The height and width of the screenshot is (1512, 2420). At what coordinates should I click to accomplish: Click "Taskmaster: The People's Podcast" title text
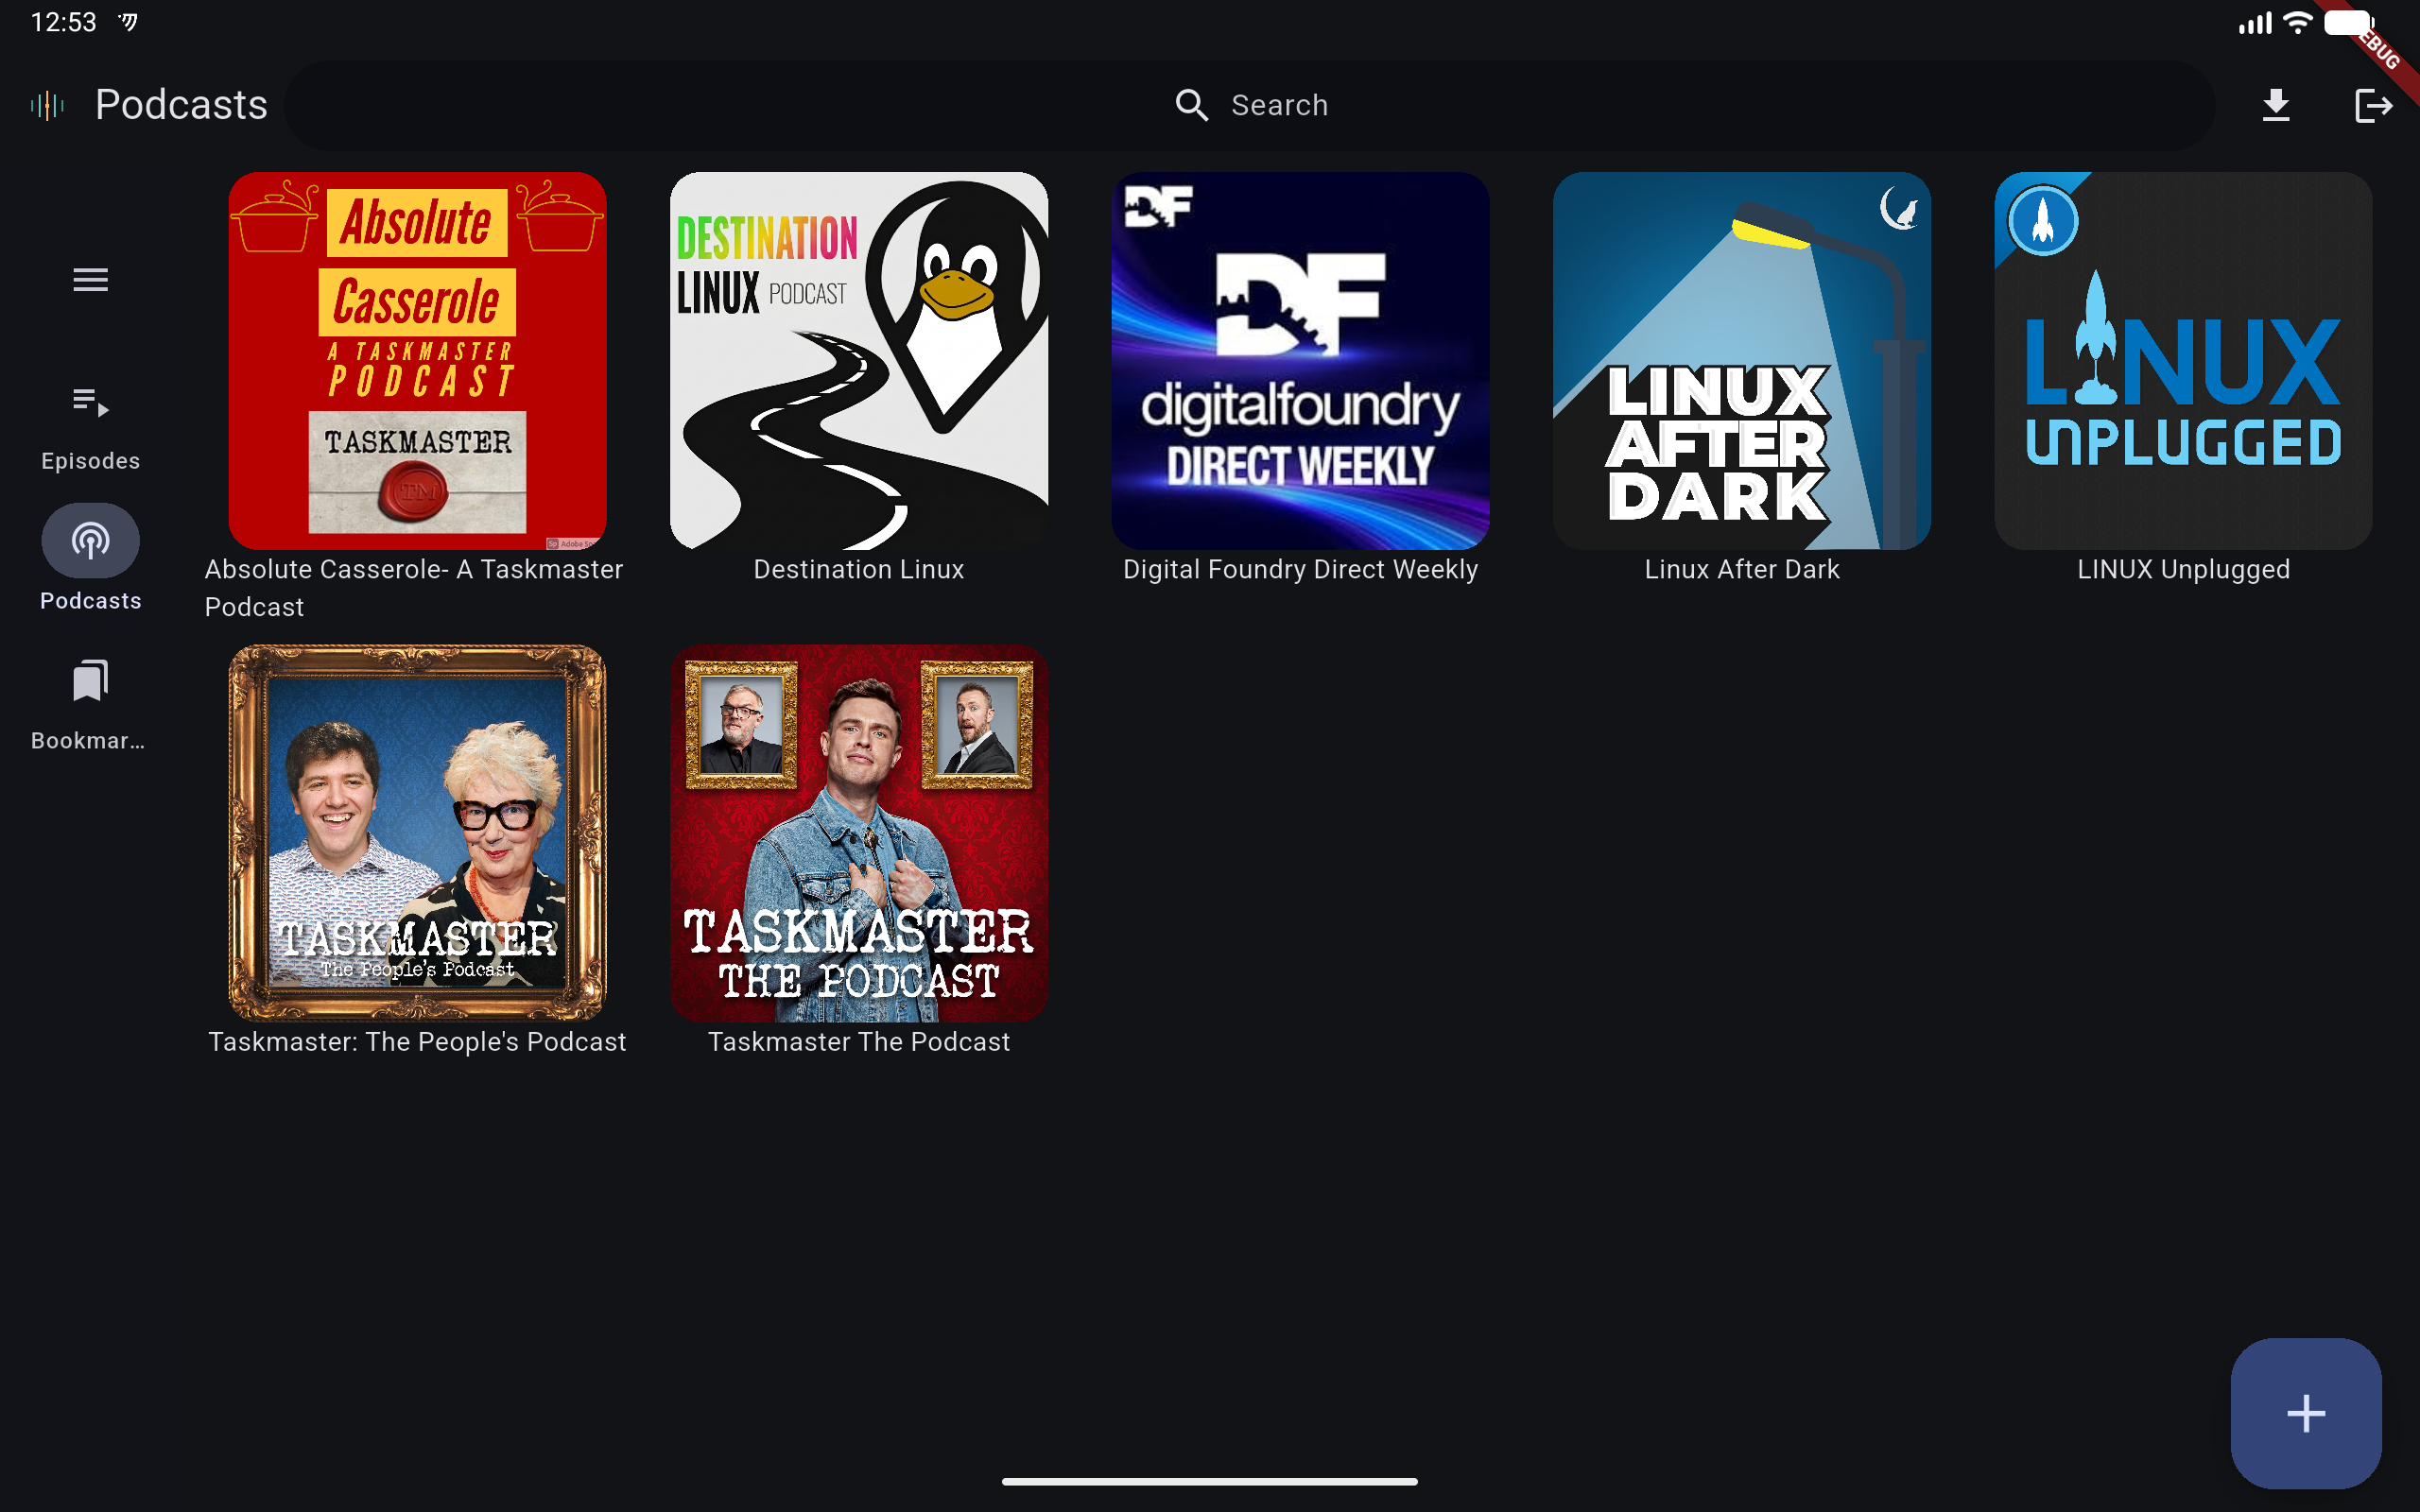417,1042
